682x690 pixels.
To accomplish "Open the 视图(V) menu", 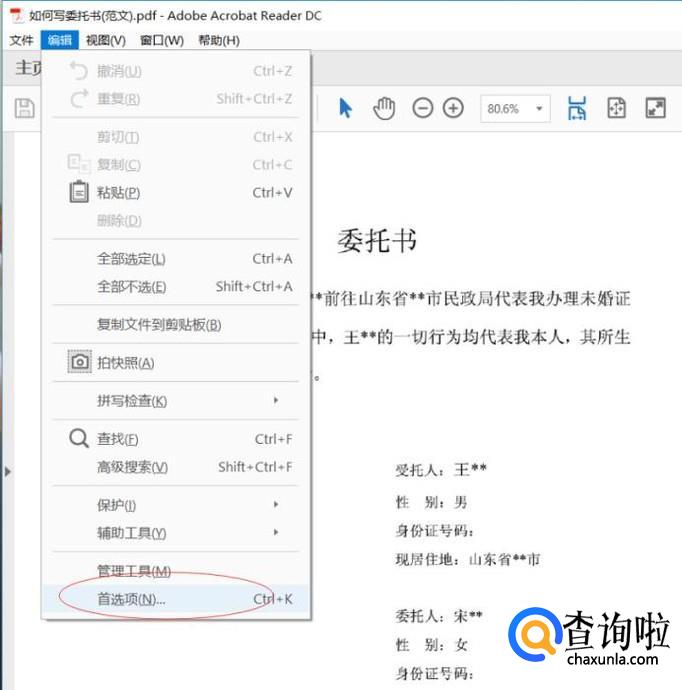I will coord(106,40).
